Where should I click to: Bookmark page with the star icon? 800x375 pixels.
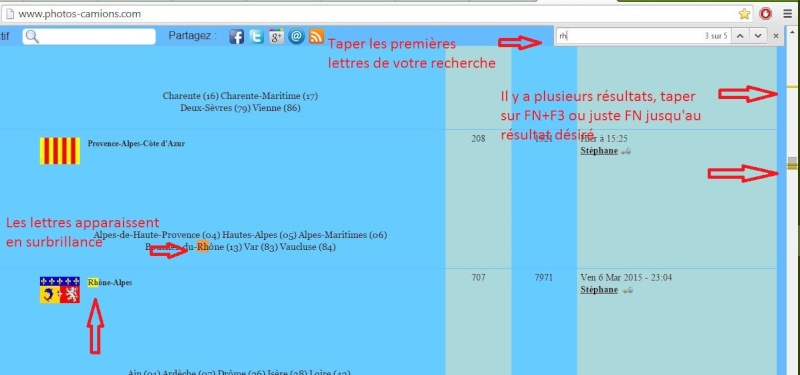(744, 14)
